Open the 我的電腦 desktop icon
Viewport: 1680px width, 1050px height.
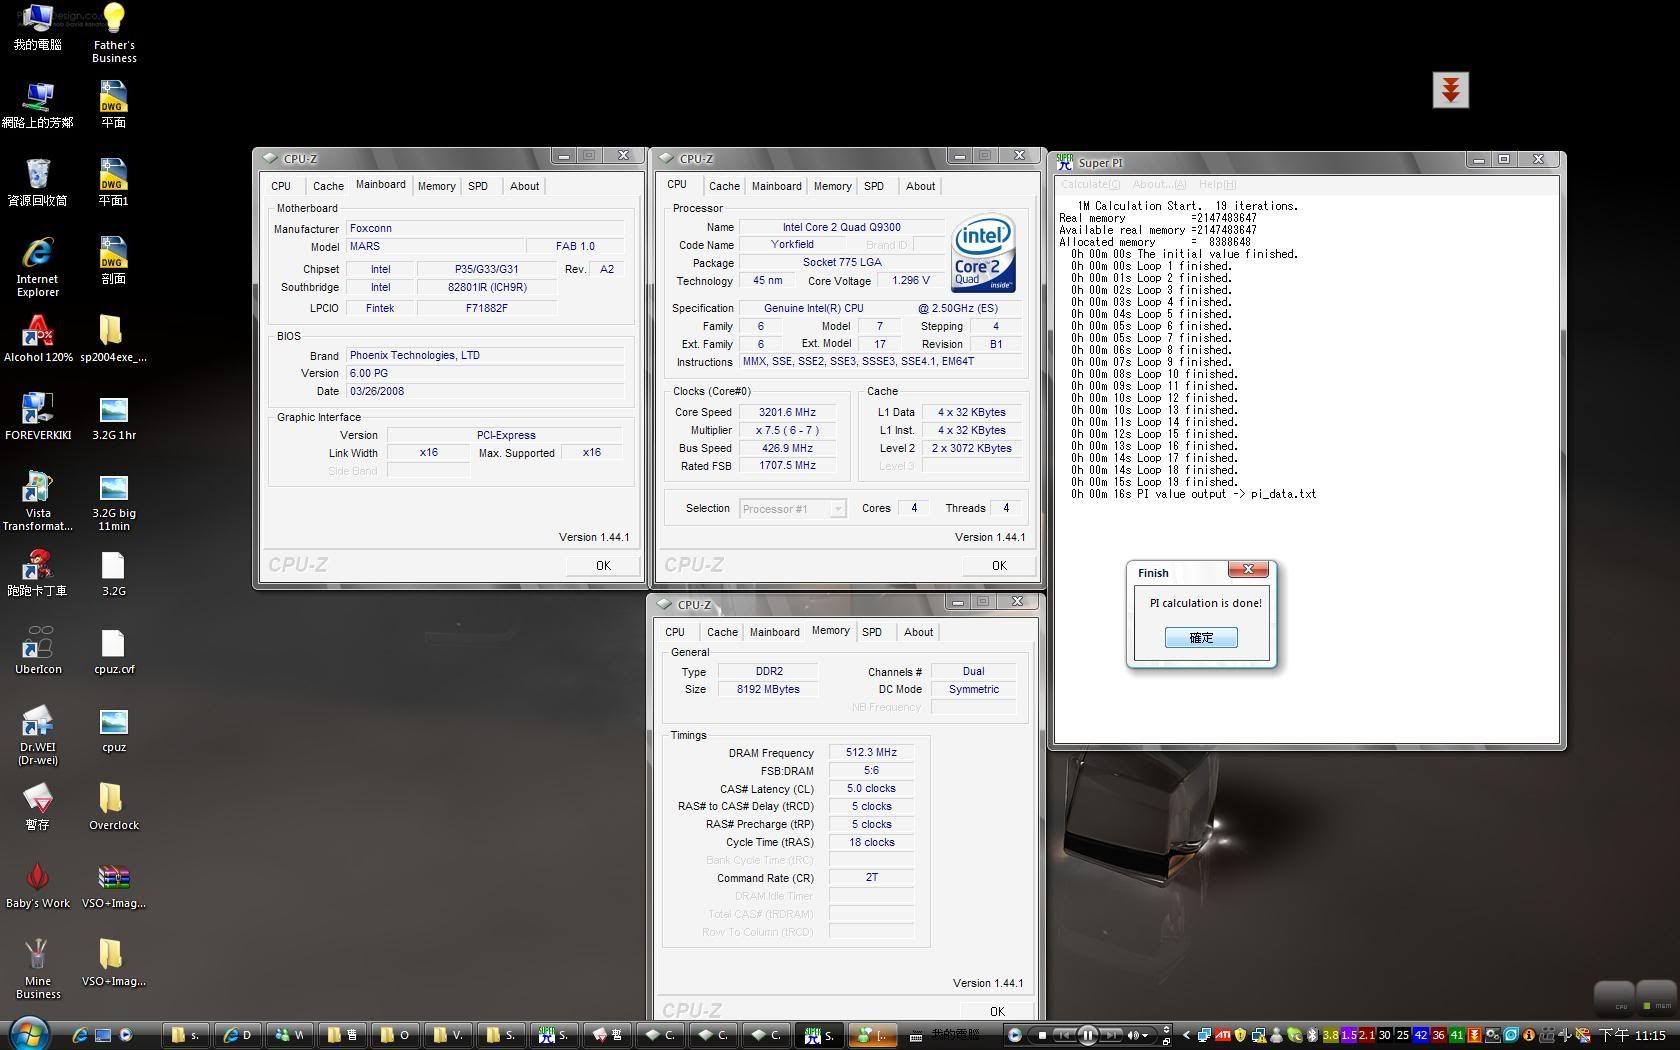click(37, 27)
